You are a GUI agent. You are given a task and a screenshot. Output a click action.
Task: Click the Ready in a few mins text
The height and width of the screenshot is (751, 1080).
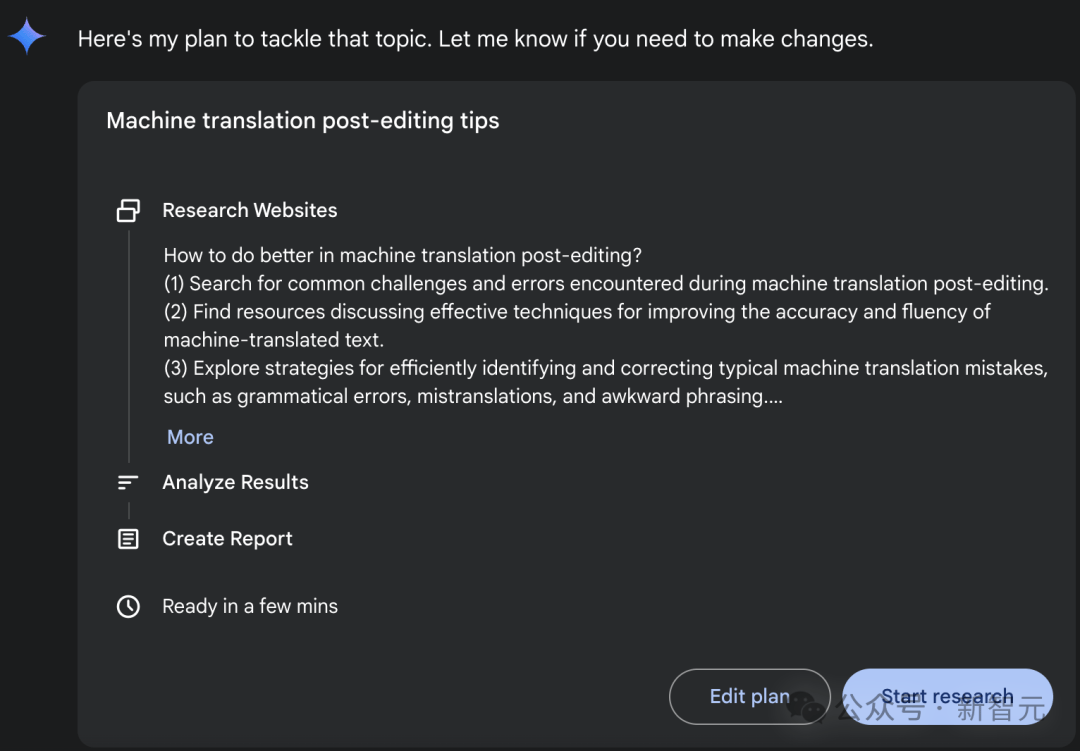[250, 606]
